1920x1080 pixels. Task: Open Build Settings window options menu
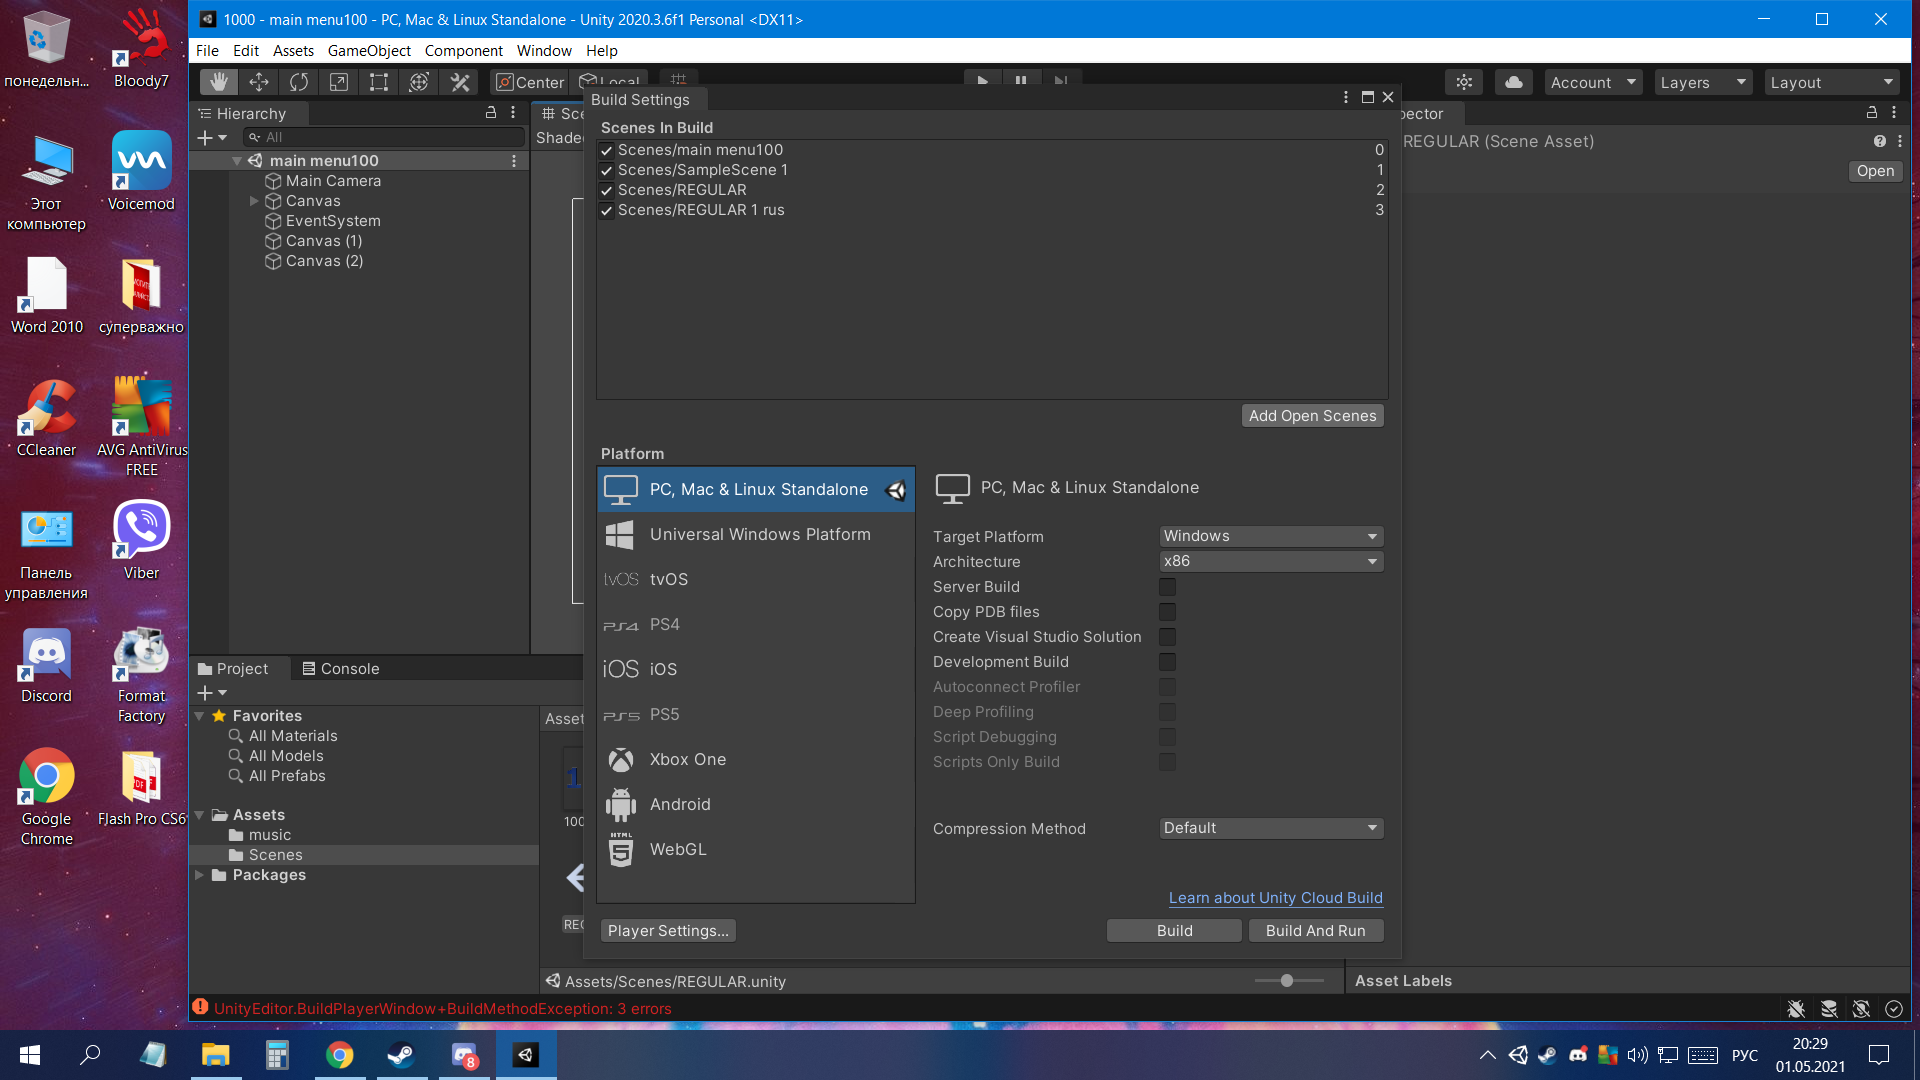pos(1346,97)
